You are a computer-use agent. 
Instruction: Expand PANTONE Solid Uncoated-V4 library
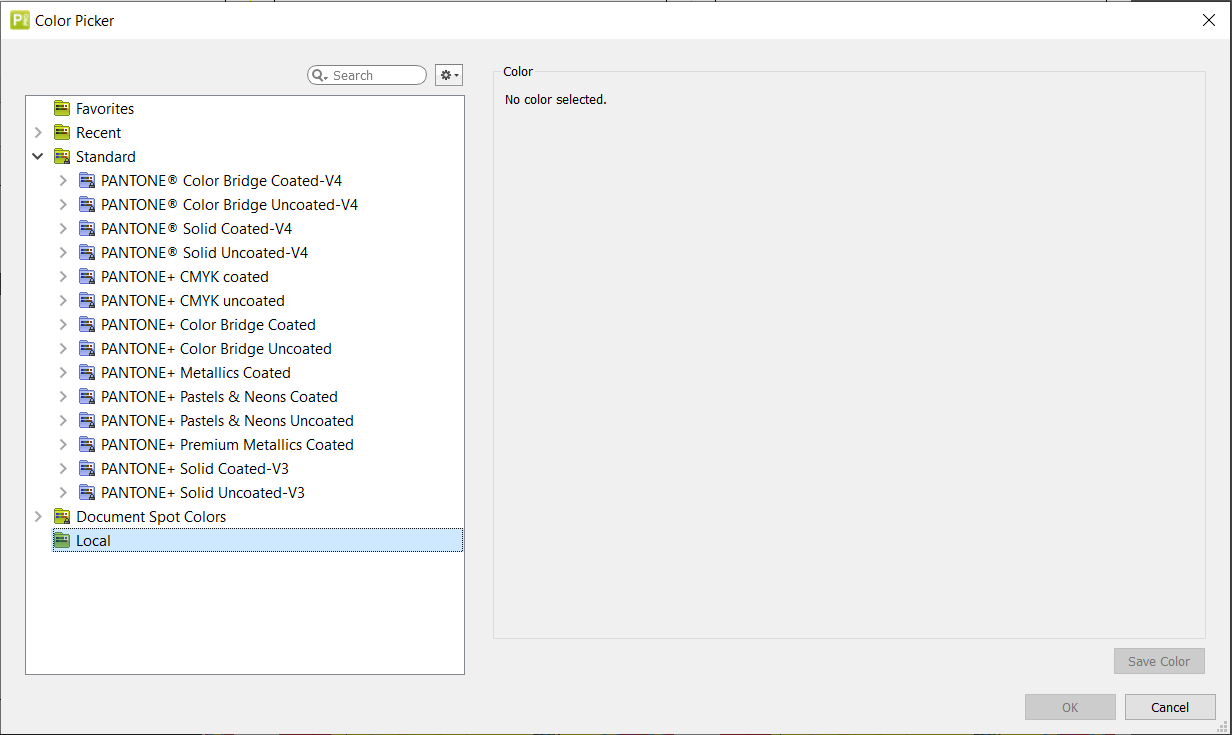pos(63,253)
